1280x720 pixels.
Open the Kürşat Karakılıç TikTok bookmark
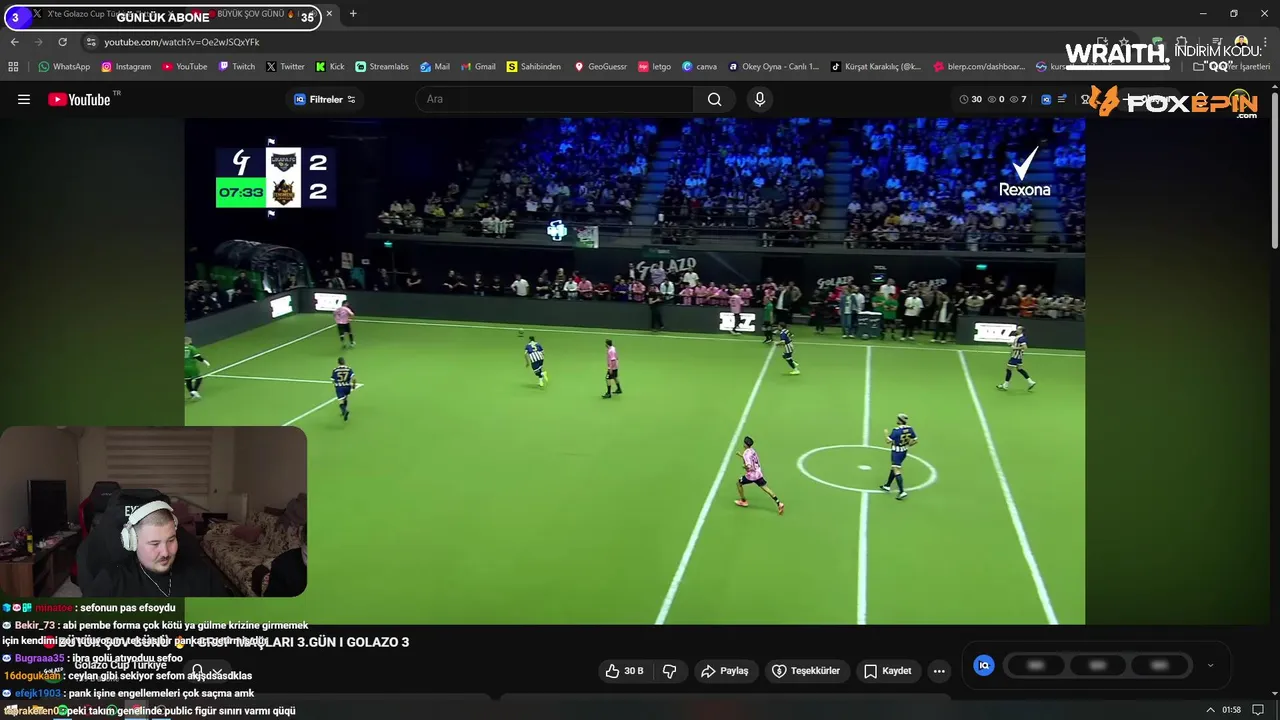(x=876, y=67)
